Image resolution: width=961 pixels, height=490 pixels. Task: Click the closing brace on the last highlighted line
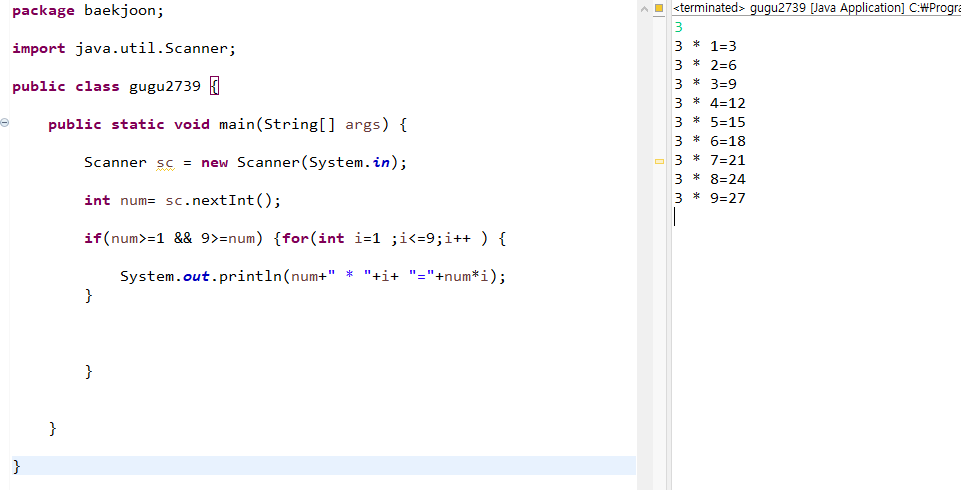click(17, 466)
